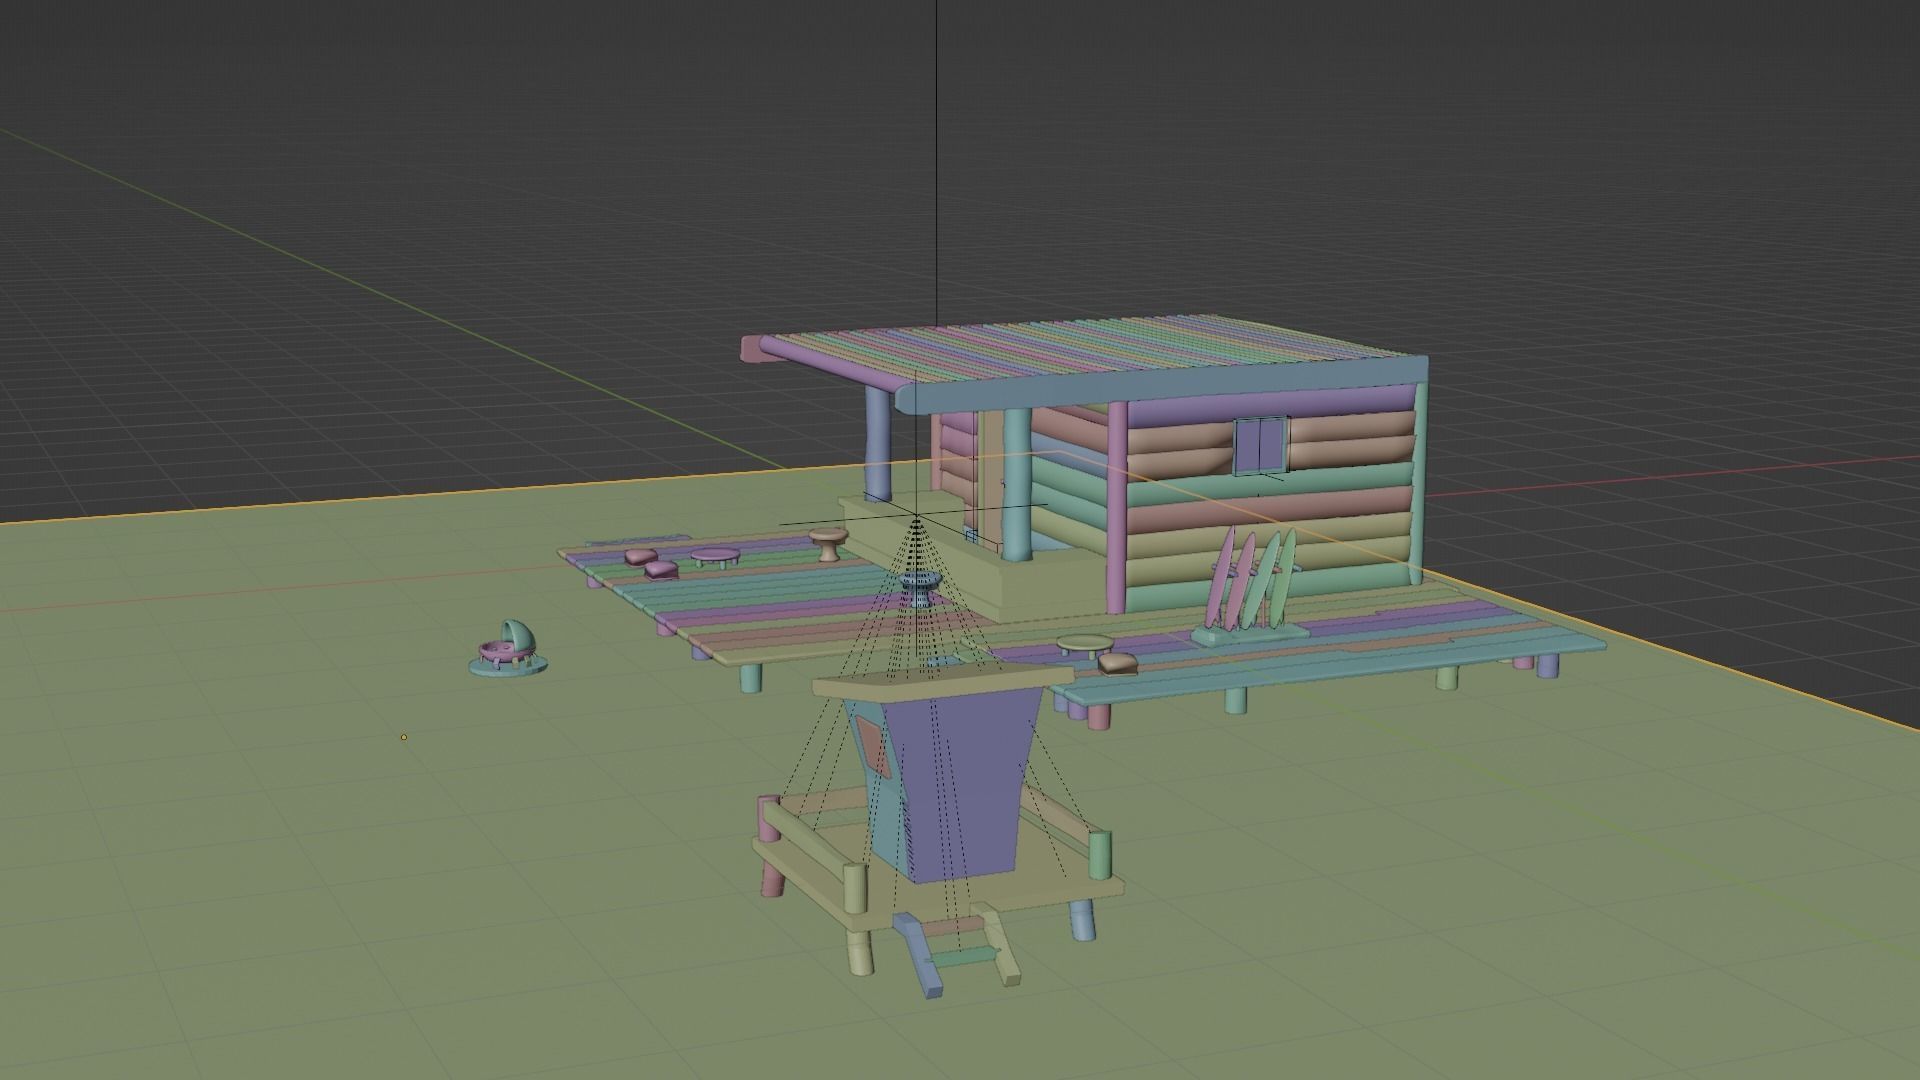Select the round table on the front deck
Screen dimensions: 1920x1080
point(1084,645)
